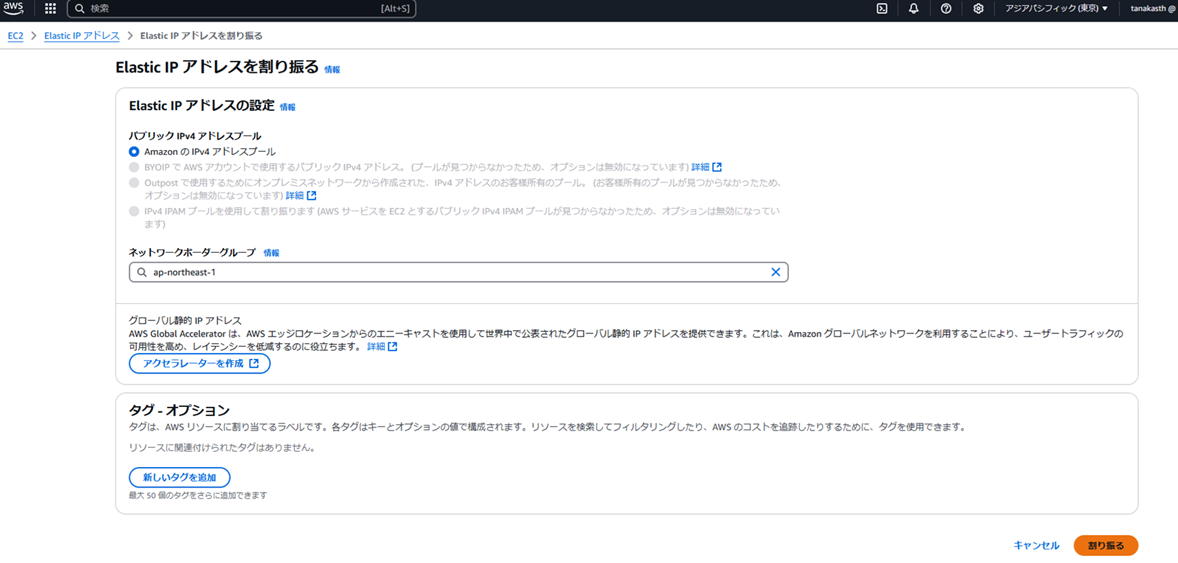Screen dimensions: 1178x563
Task: Open the notifications bell
Action: click(x=914, y=9)
